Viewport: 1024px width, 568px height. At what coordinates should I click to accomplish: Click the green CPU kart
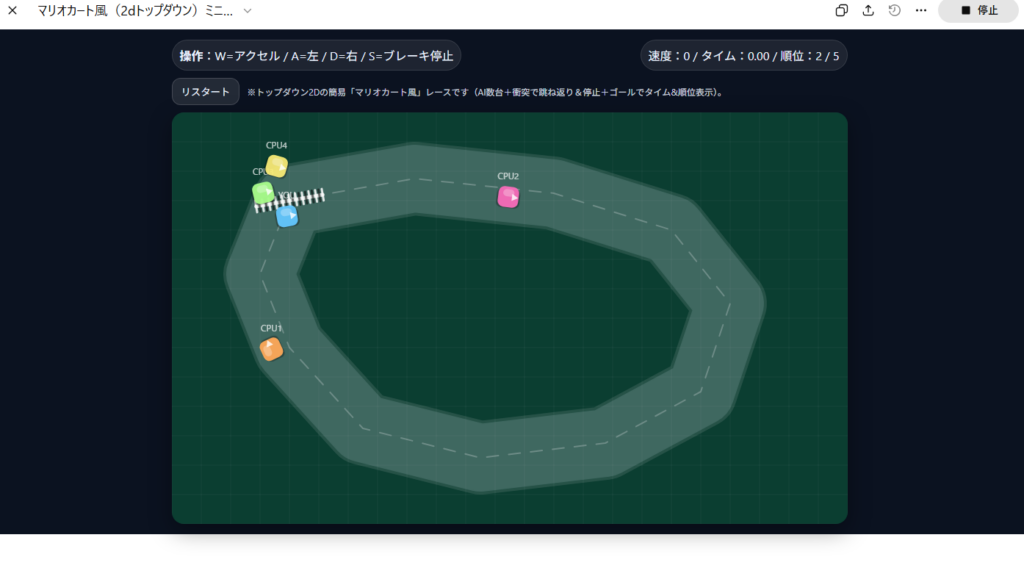pos(262,191)
